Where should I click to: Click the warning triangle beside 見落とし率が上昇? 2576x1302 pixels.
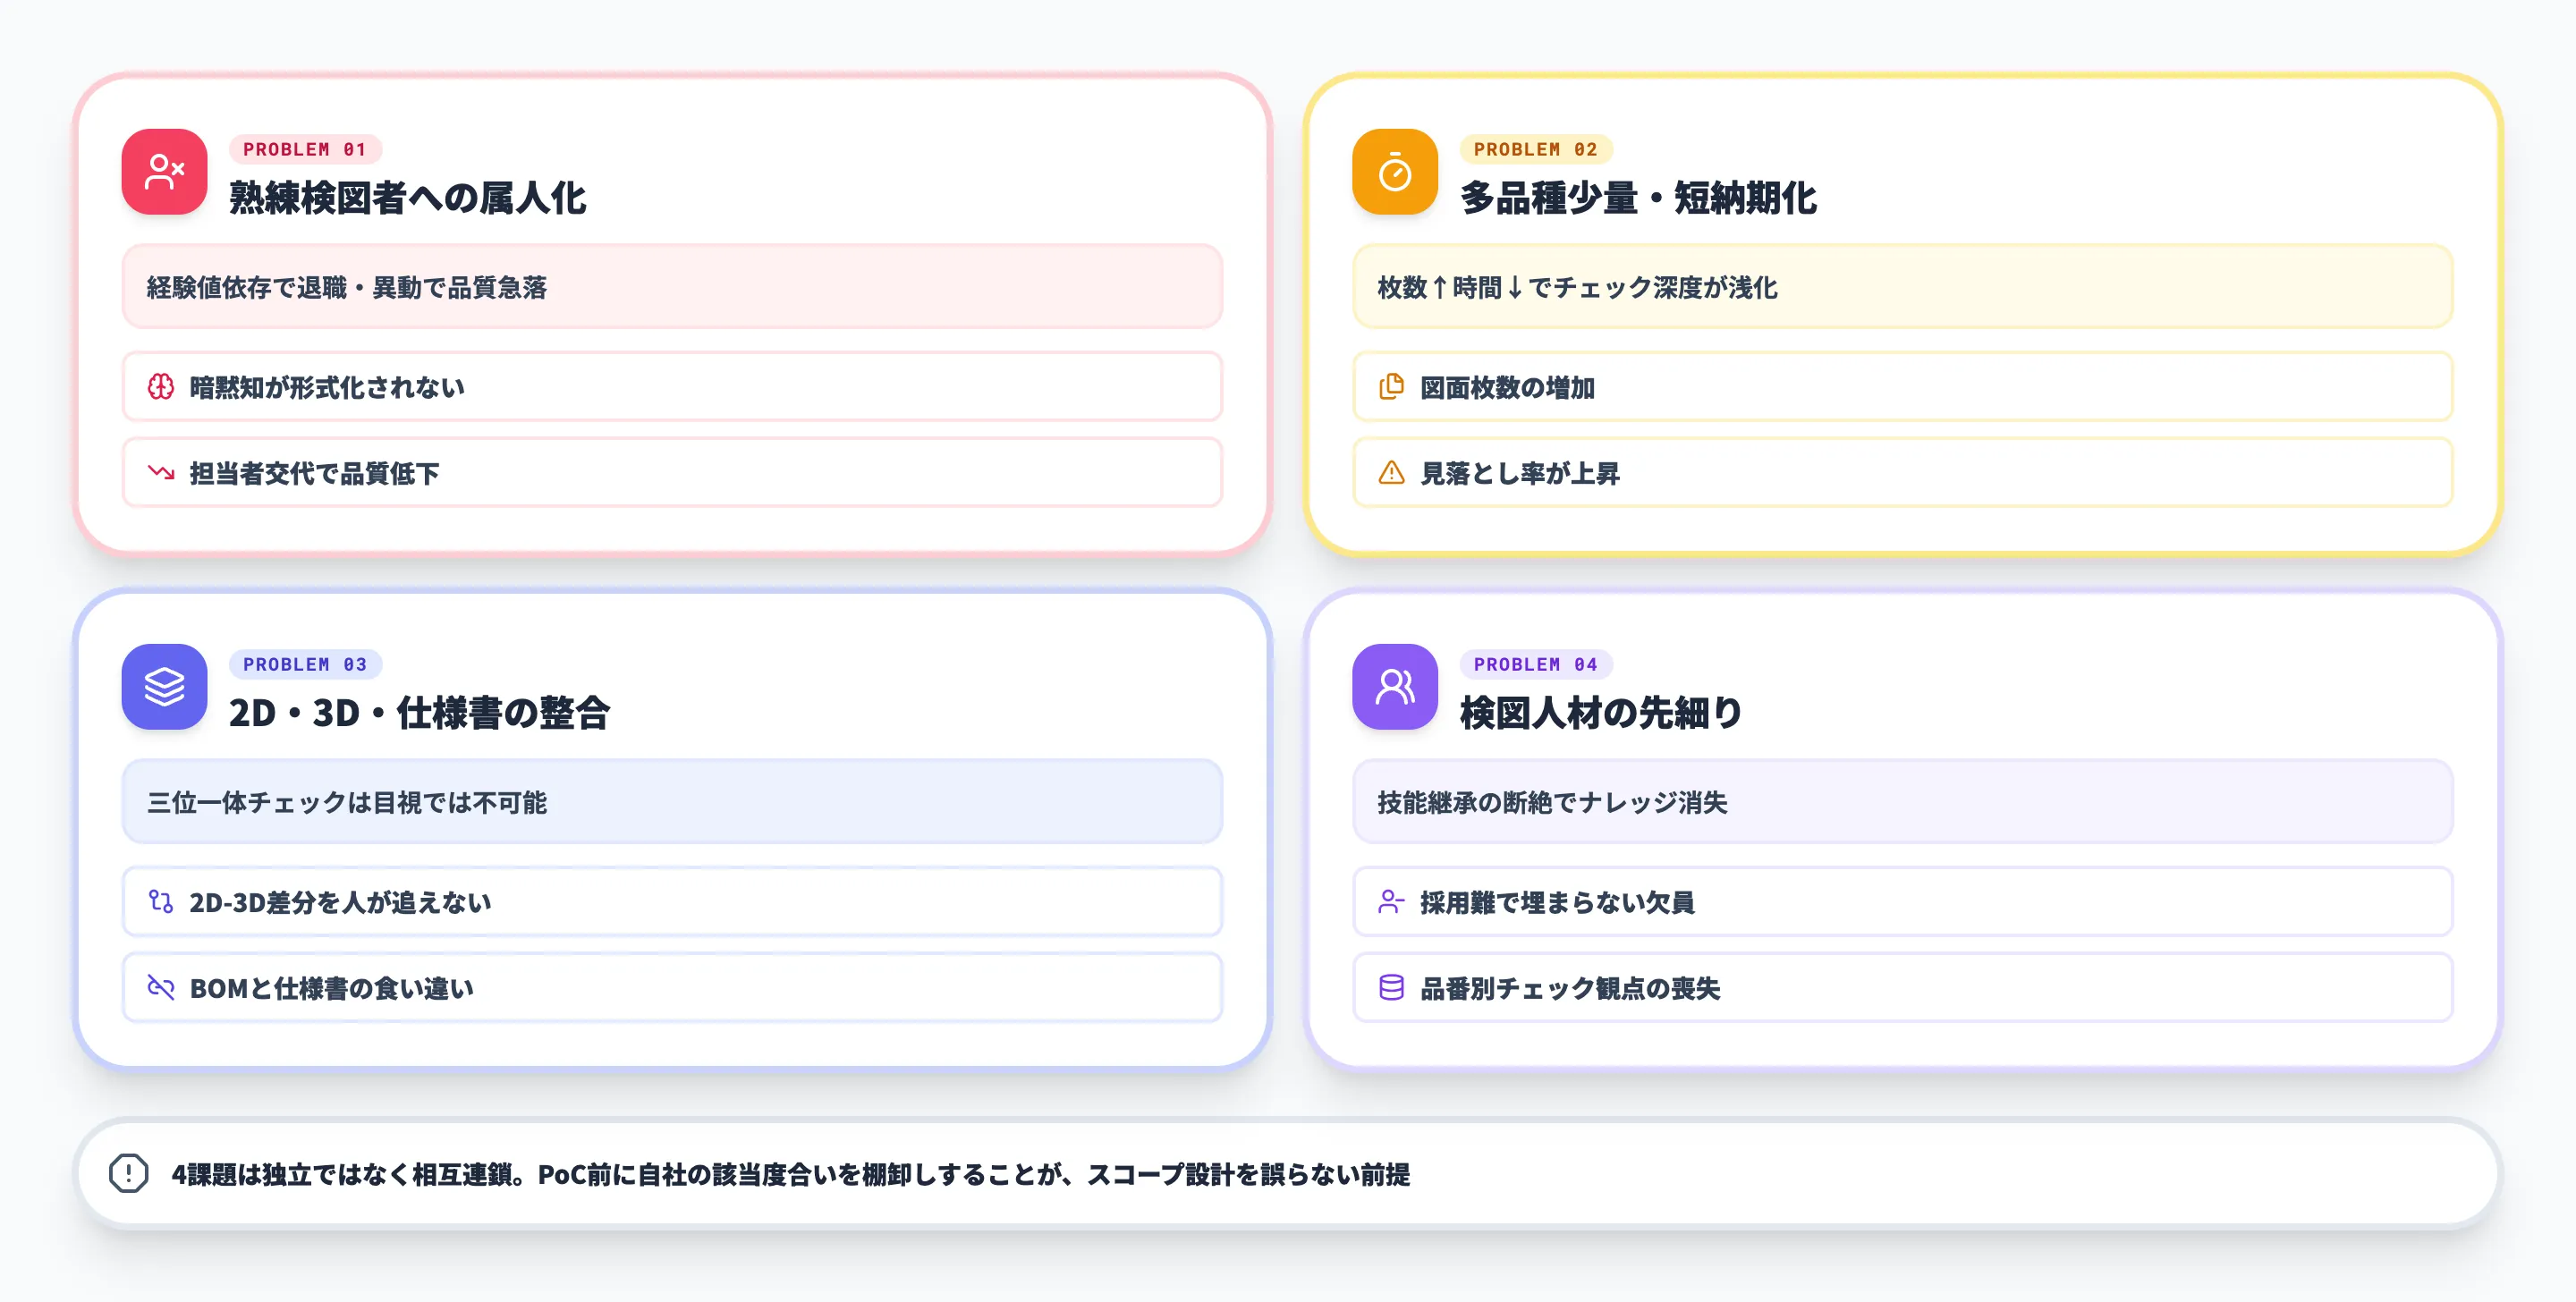[1390, 473]
